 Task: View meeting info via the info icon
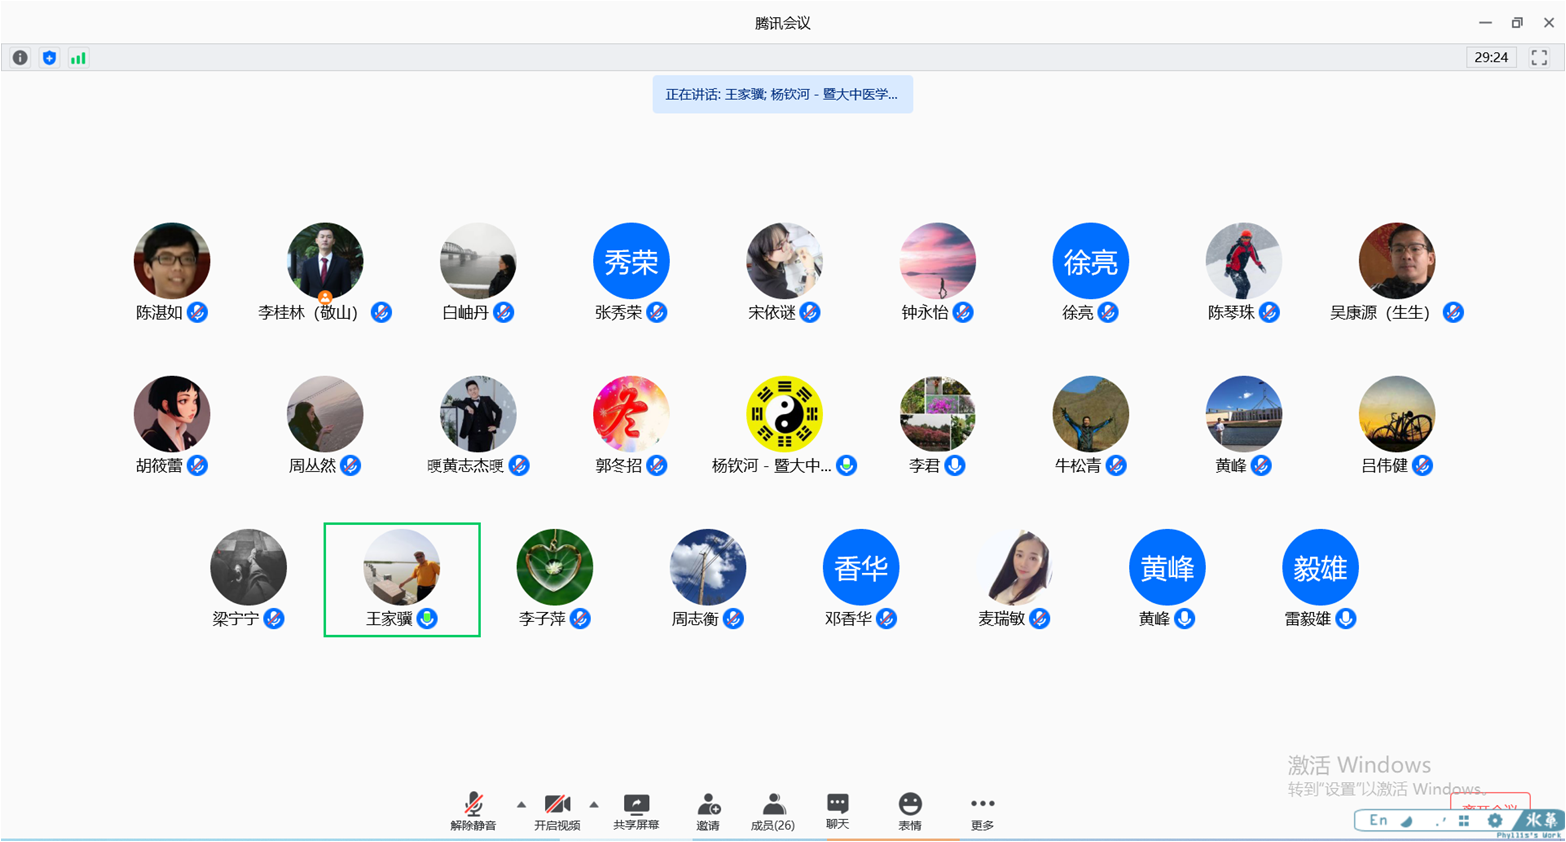pos(20,58)
